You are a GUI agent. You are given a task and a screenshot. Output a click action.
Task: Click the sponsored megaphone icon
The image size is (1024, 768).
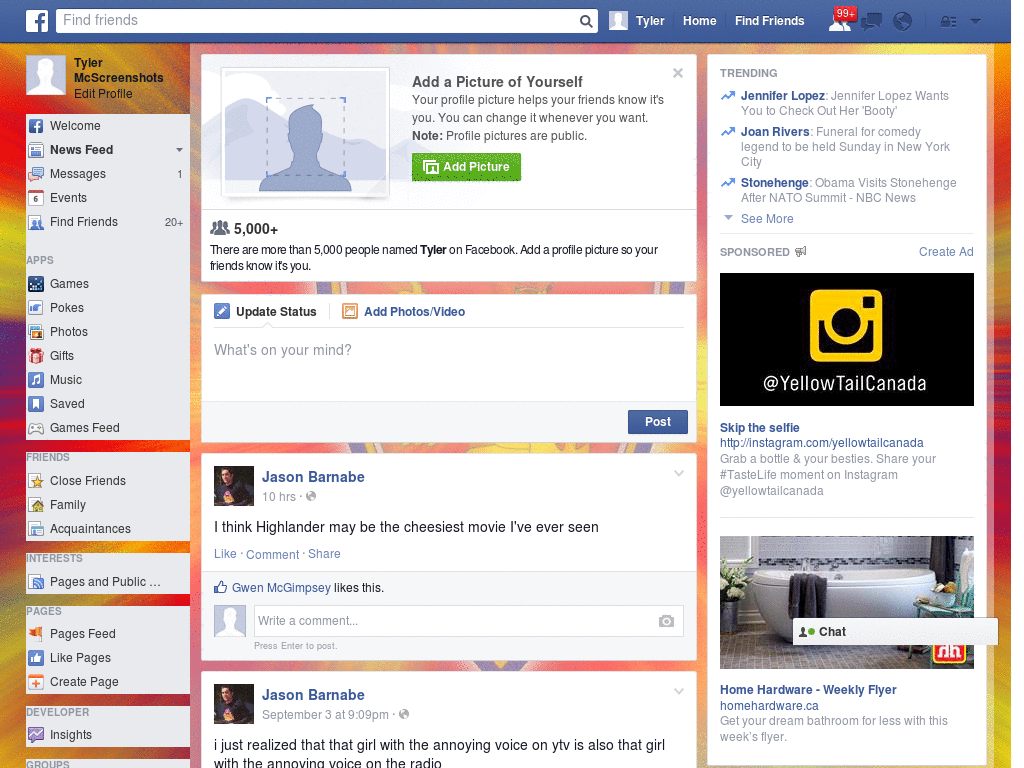(801, 251)
